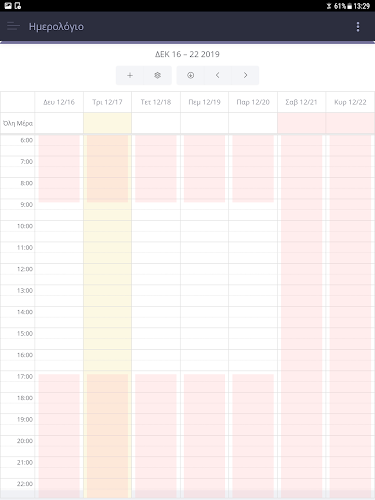Image resolution: width=375 pixels, height=500 pixels.
Task: Select the 11:00 slot on Τετ 12/18
Action: coord(156,247)
